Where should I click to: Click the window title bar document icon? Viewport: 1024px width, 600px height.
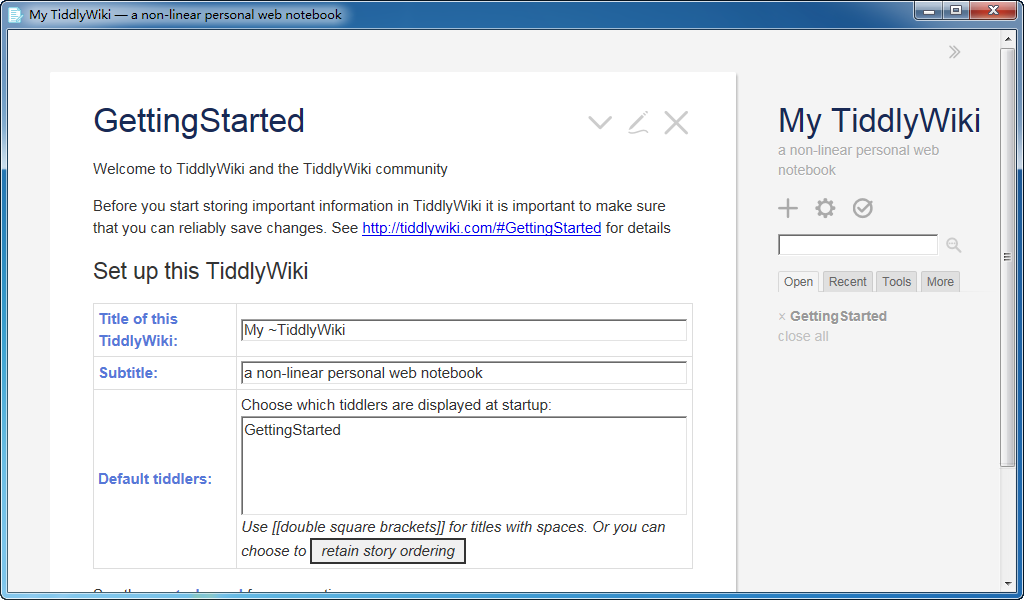pyautogui.click(x=15, y=14)
